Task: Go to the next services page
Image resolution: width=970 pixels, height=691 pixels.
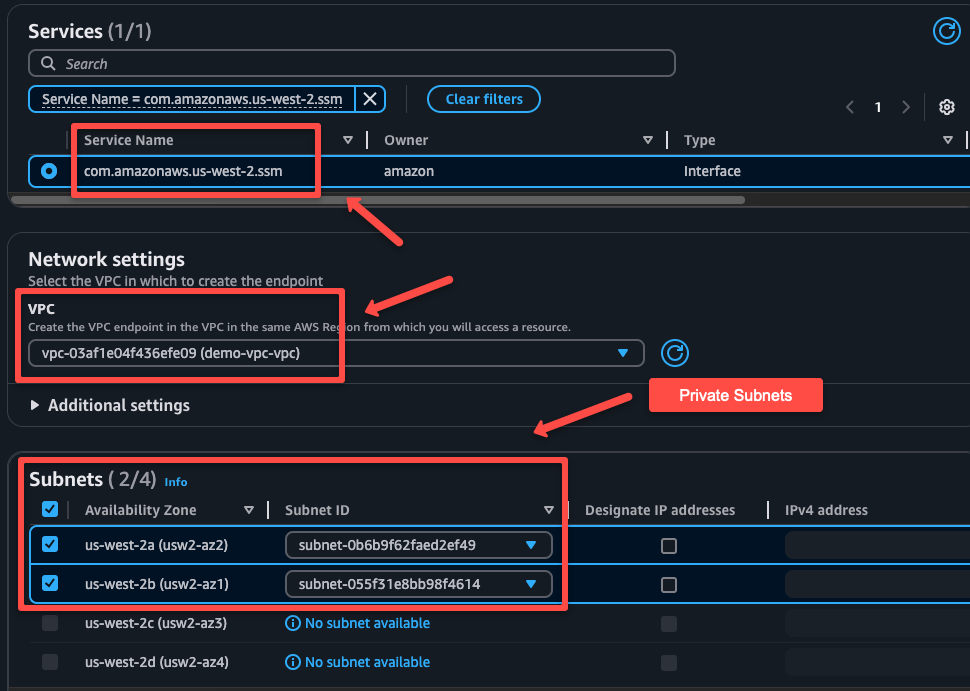Action: coord(906,106)
